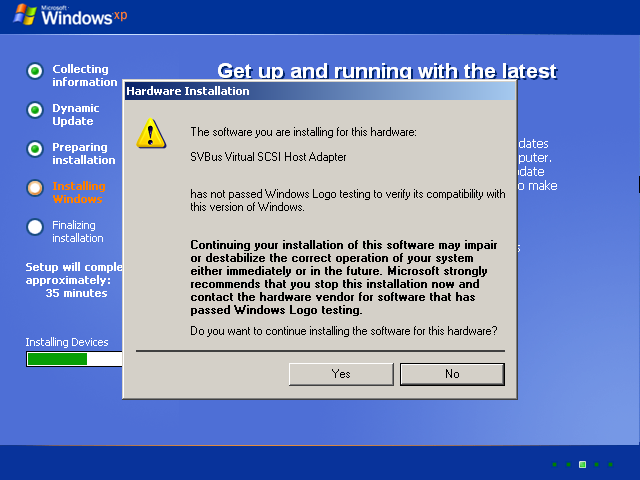Click the Collecting information label
Viewport: 640px width, 480px height.
pyautogui.click(x=84, y=76)
